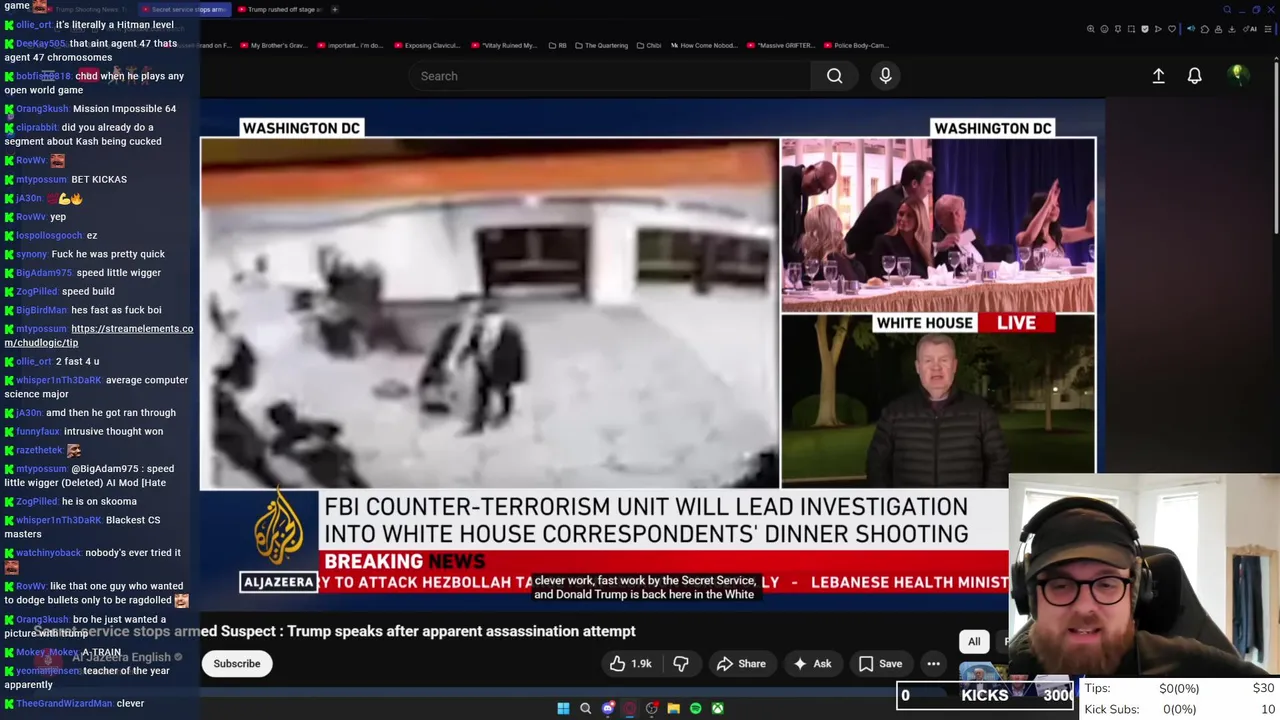1280x720 pixels.
Task: Click the YouTube search magnifier icon
Action: 834,76
